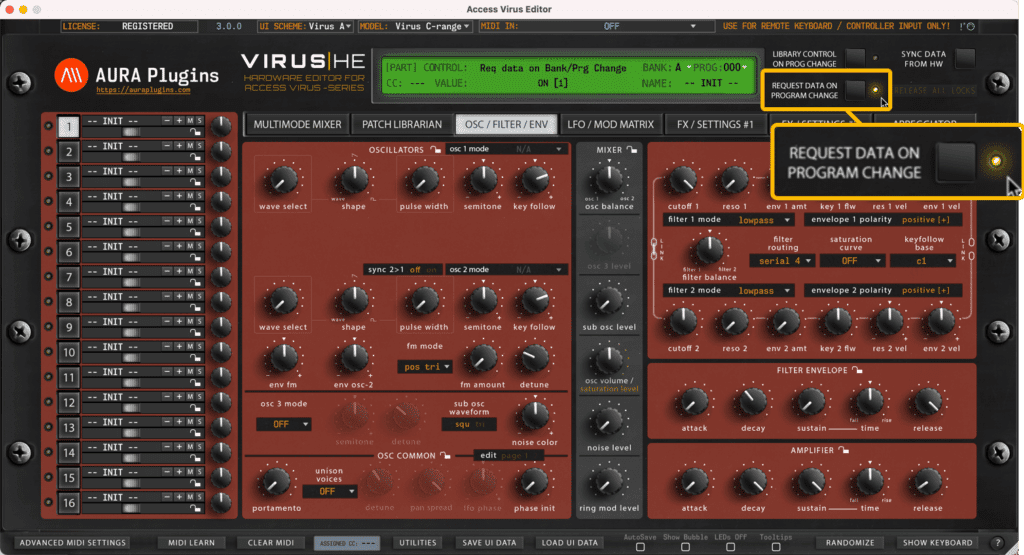Viewport: 1024px width, 555px height.
Task: Click the minus button on part 4
Action: pyautogui.click(x=167, y=196)
